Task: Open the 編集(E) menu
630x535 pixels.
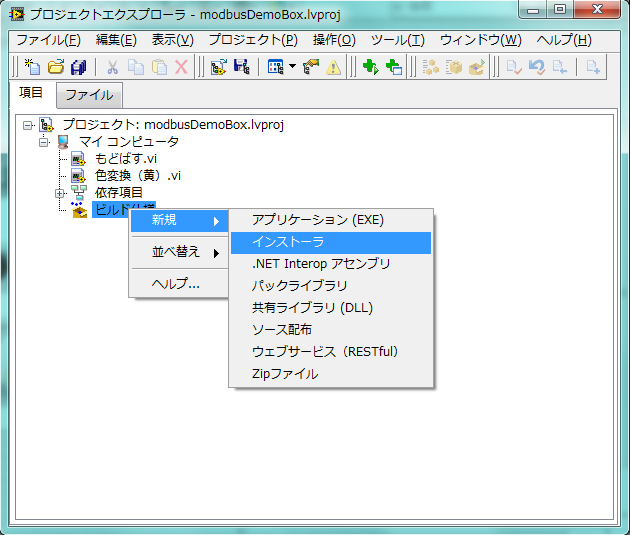Action: [116, 40]
